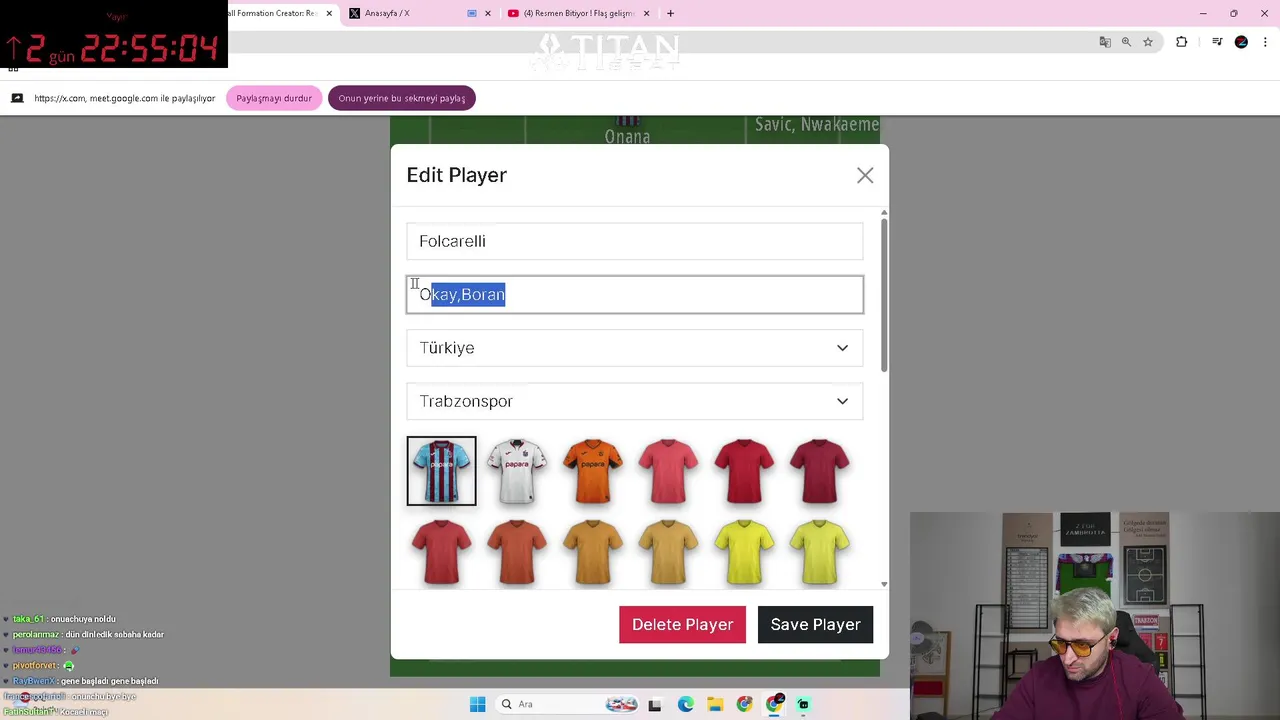Click Onun yerine bu sekmeyi paylaş
Screen dimensions: 1280x720
point(402,98)
